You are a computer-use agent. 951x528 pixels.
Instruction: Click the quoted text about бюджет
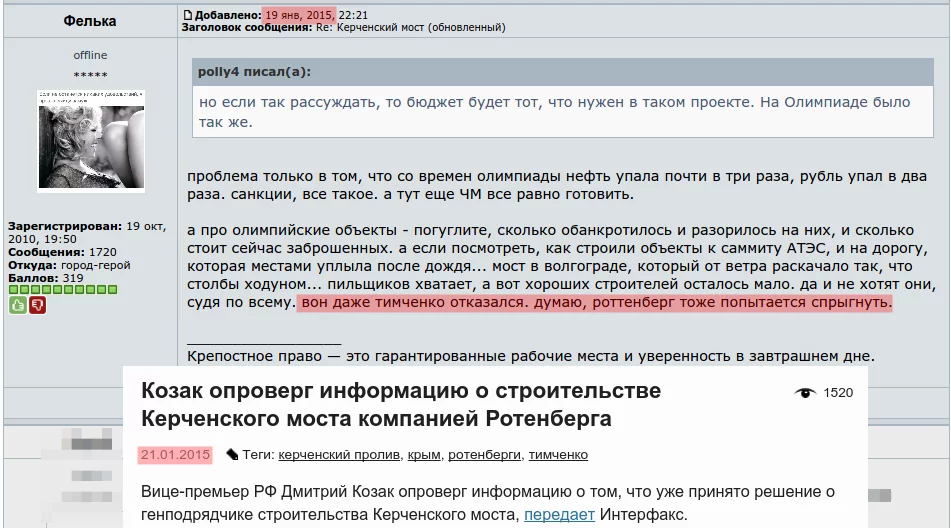(x=554, y=112)
